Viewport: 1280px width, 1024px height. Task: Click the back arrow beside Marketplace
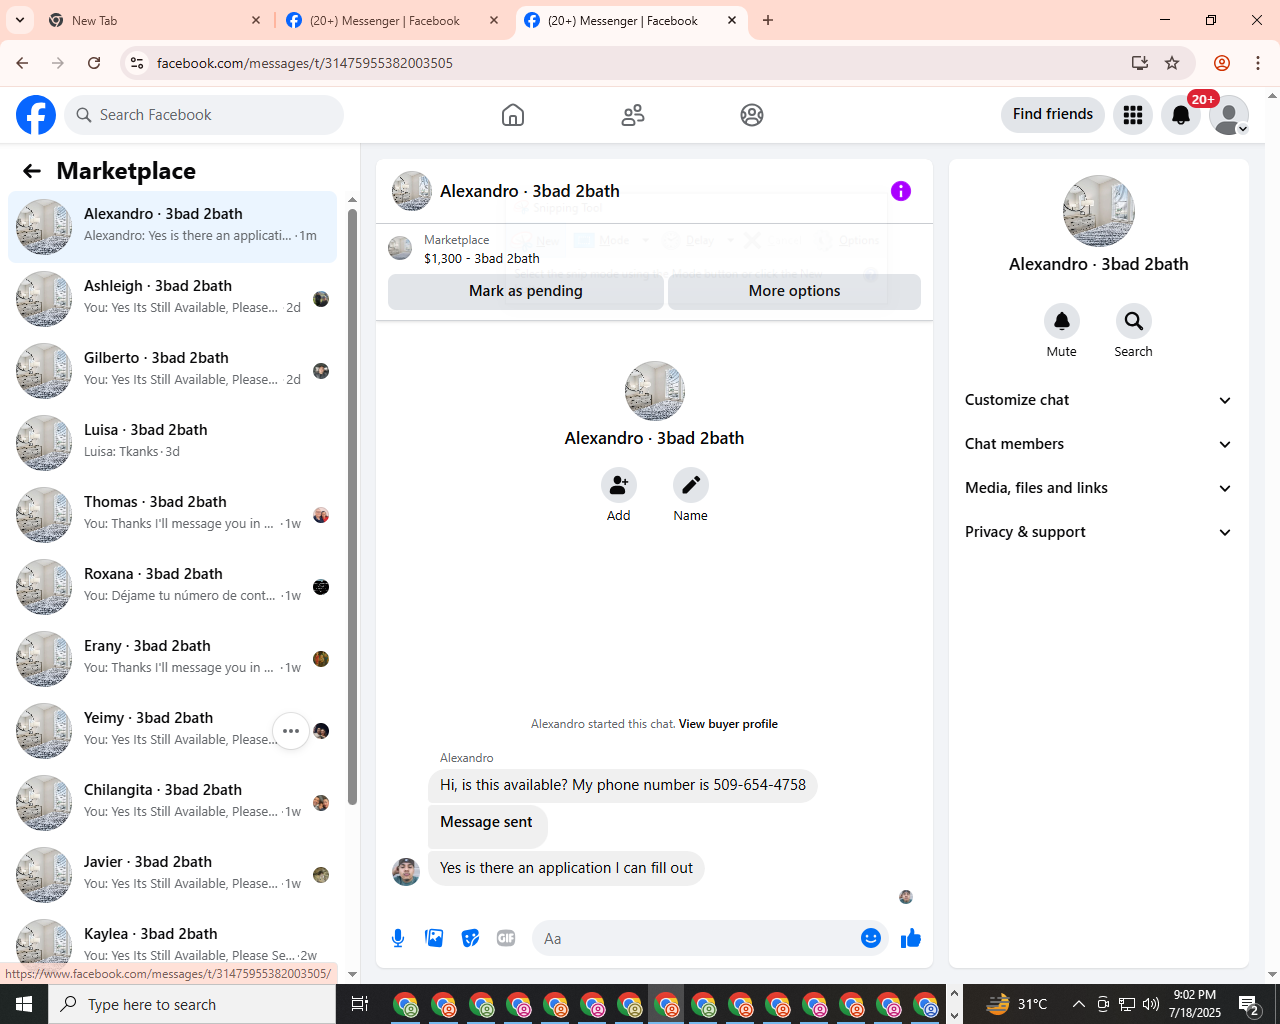(x=32, y=171)
